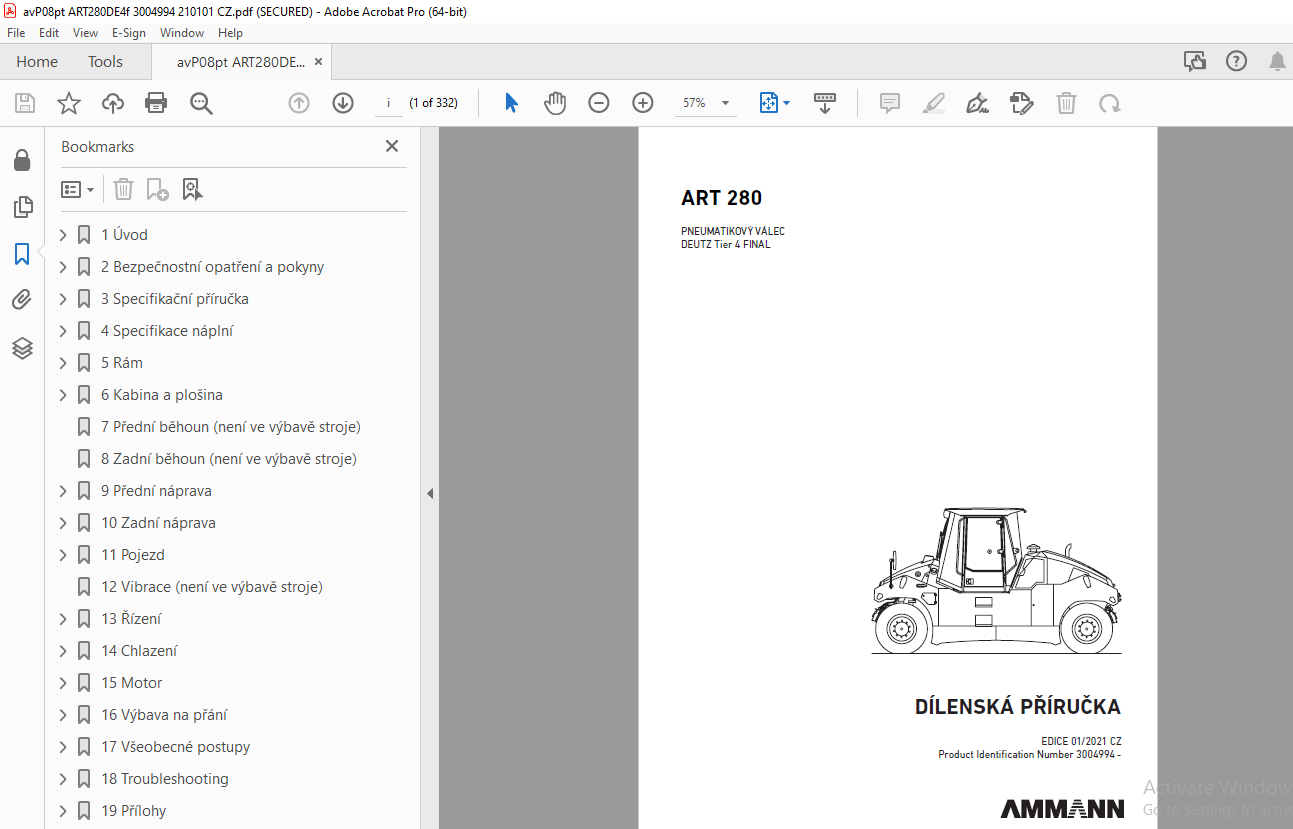Zoom out with the minus button

599,103
